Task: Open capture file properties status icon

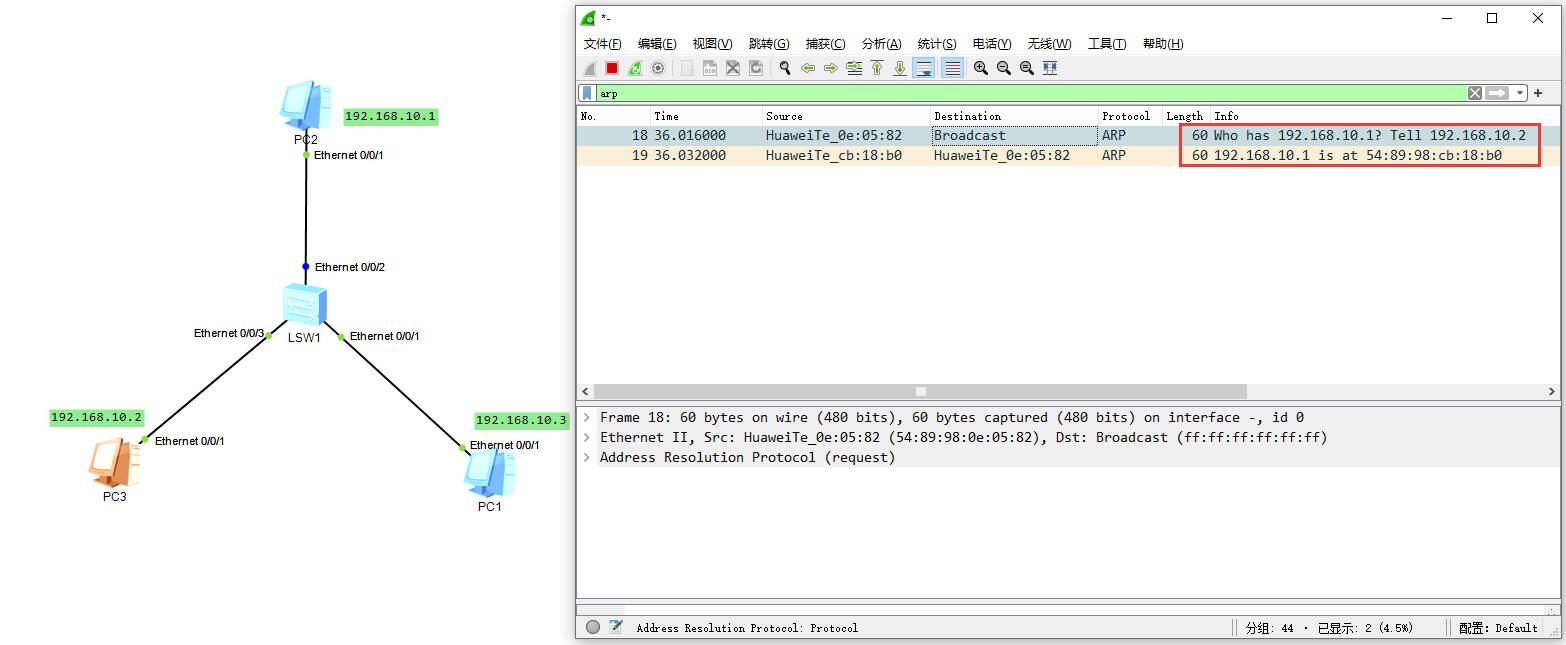Action: point(616,627)
